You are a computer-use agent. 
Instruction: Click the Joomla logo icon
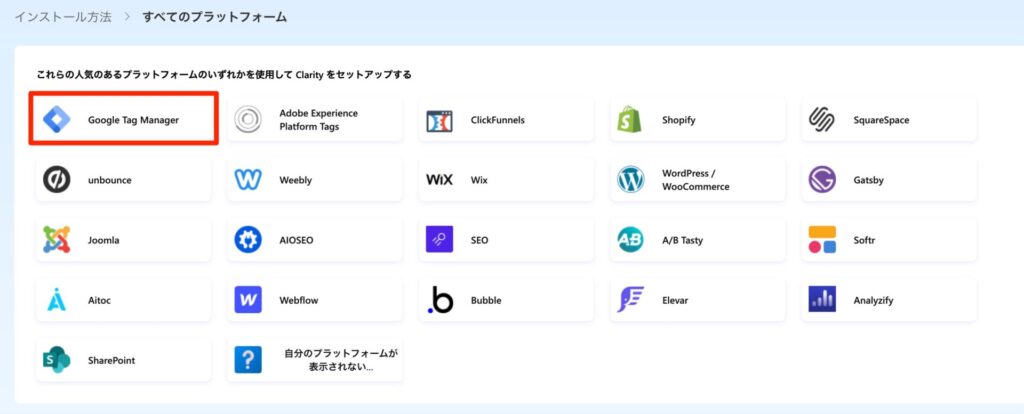coord(57,240)
